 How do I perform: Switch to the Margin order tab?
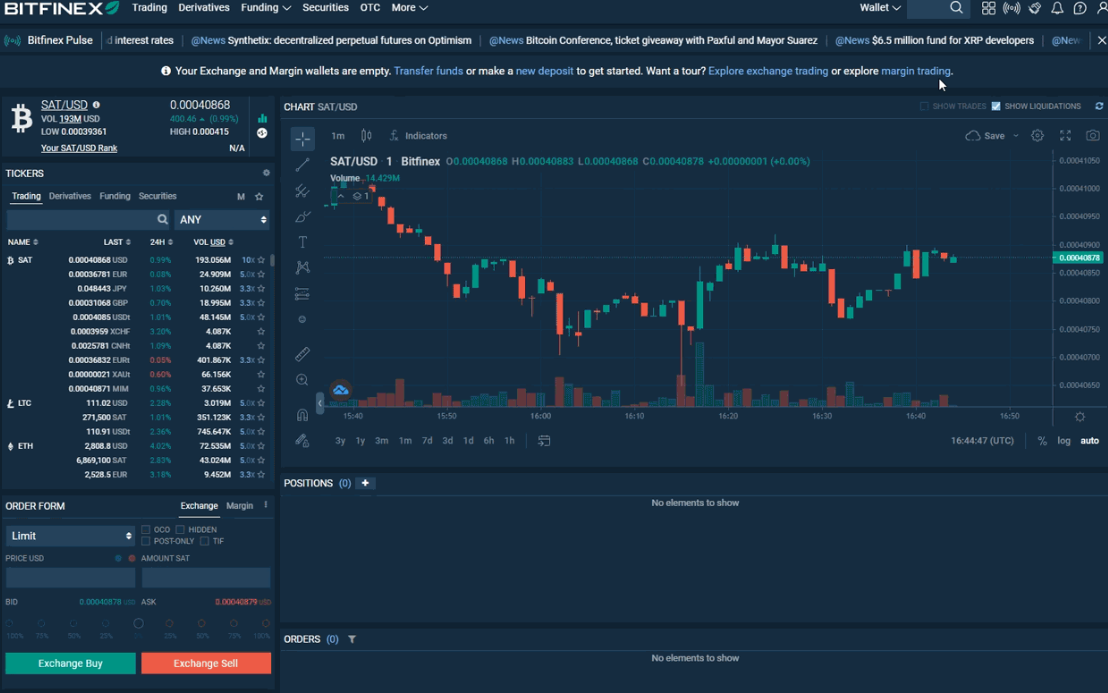tap(239, 506)
